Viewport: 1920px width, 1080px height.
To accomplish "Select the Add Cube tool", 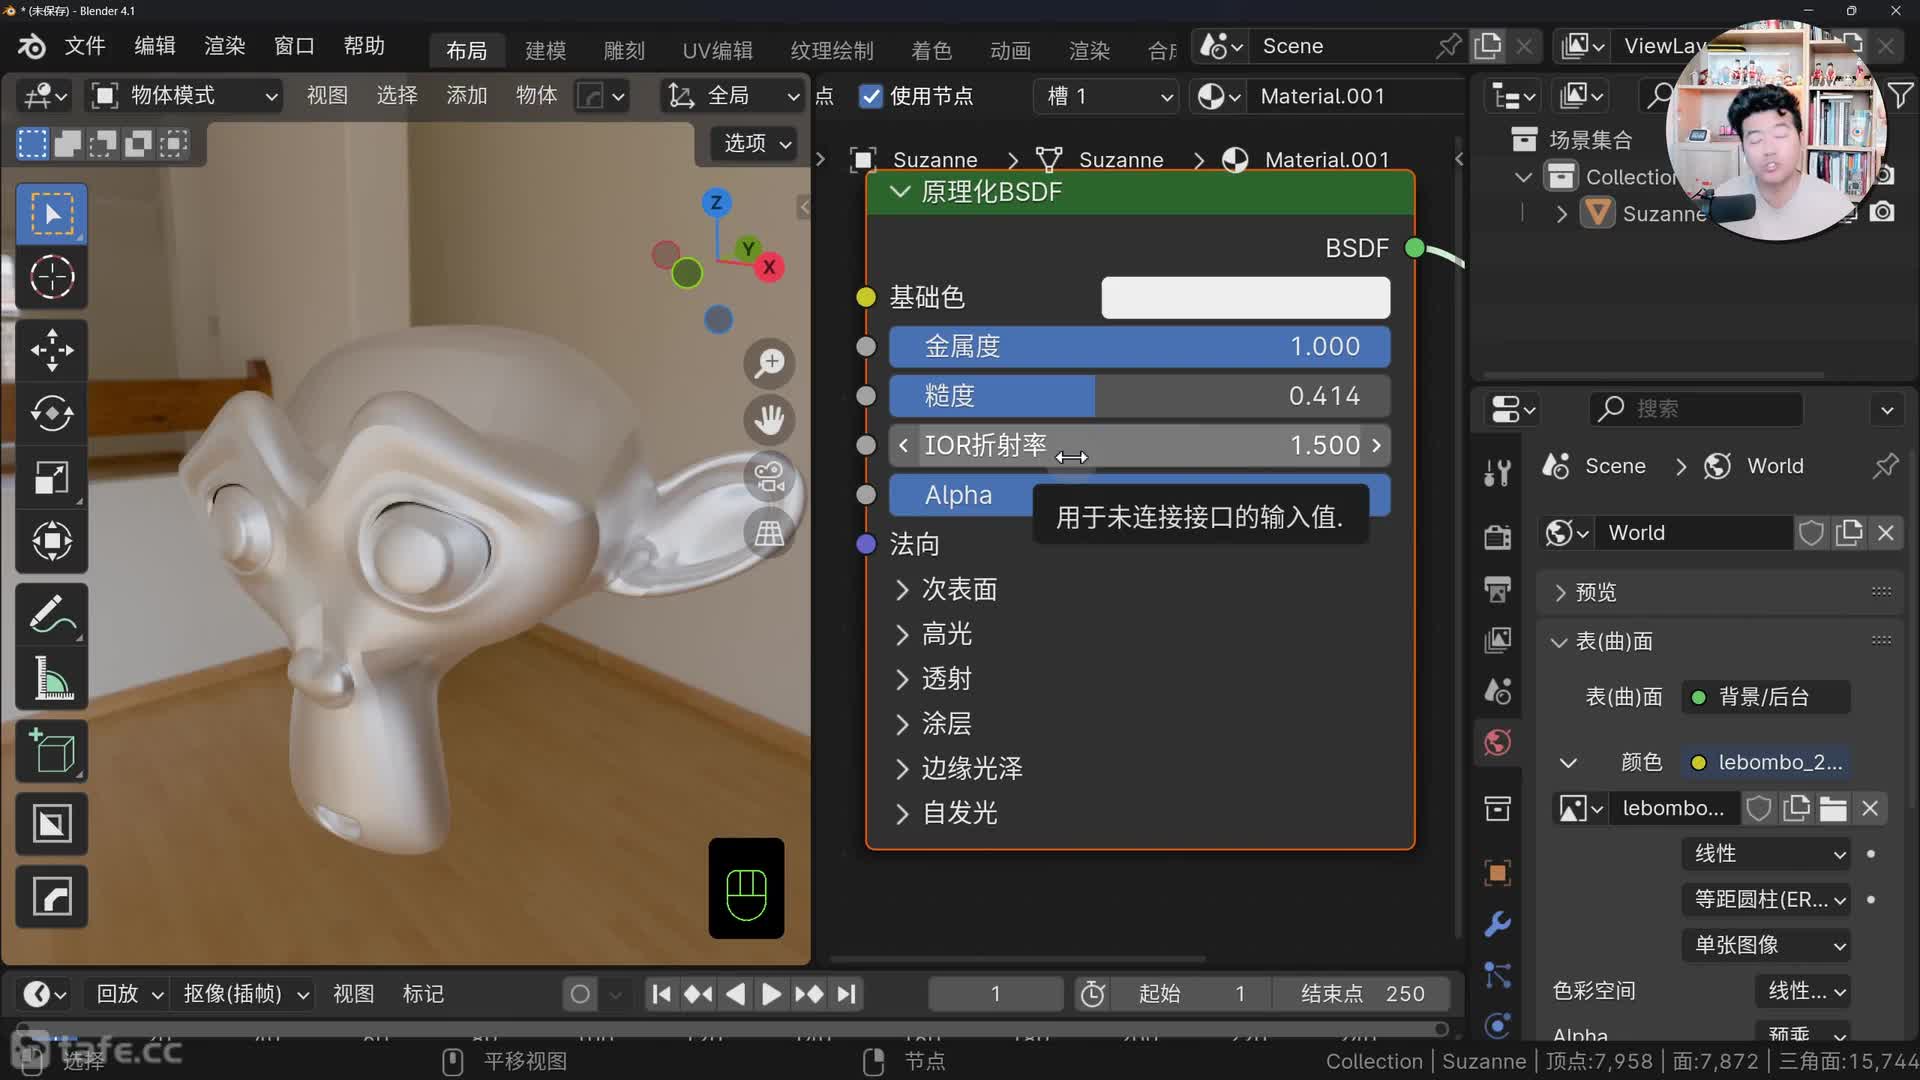I will (x=51, y=751).
